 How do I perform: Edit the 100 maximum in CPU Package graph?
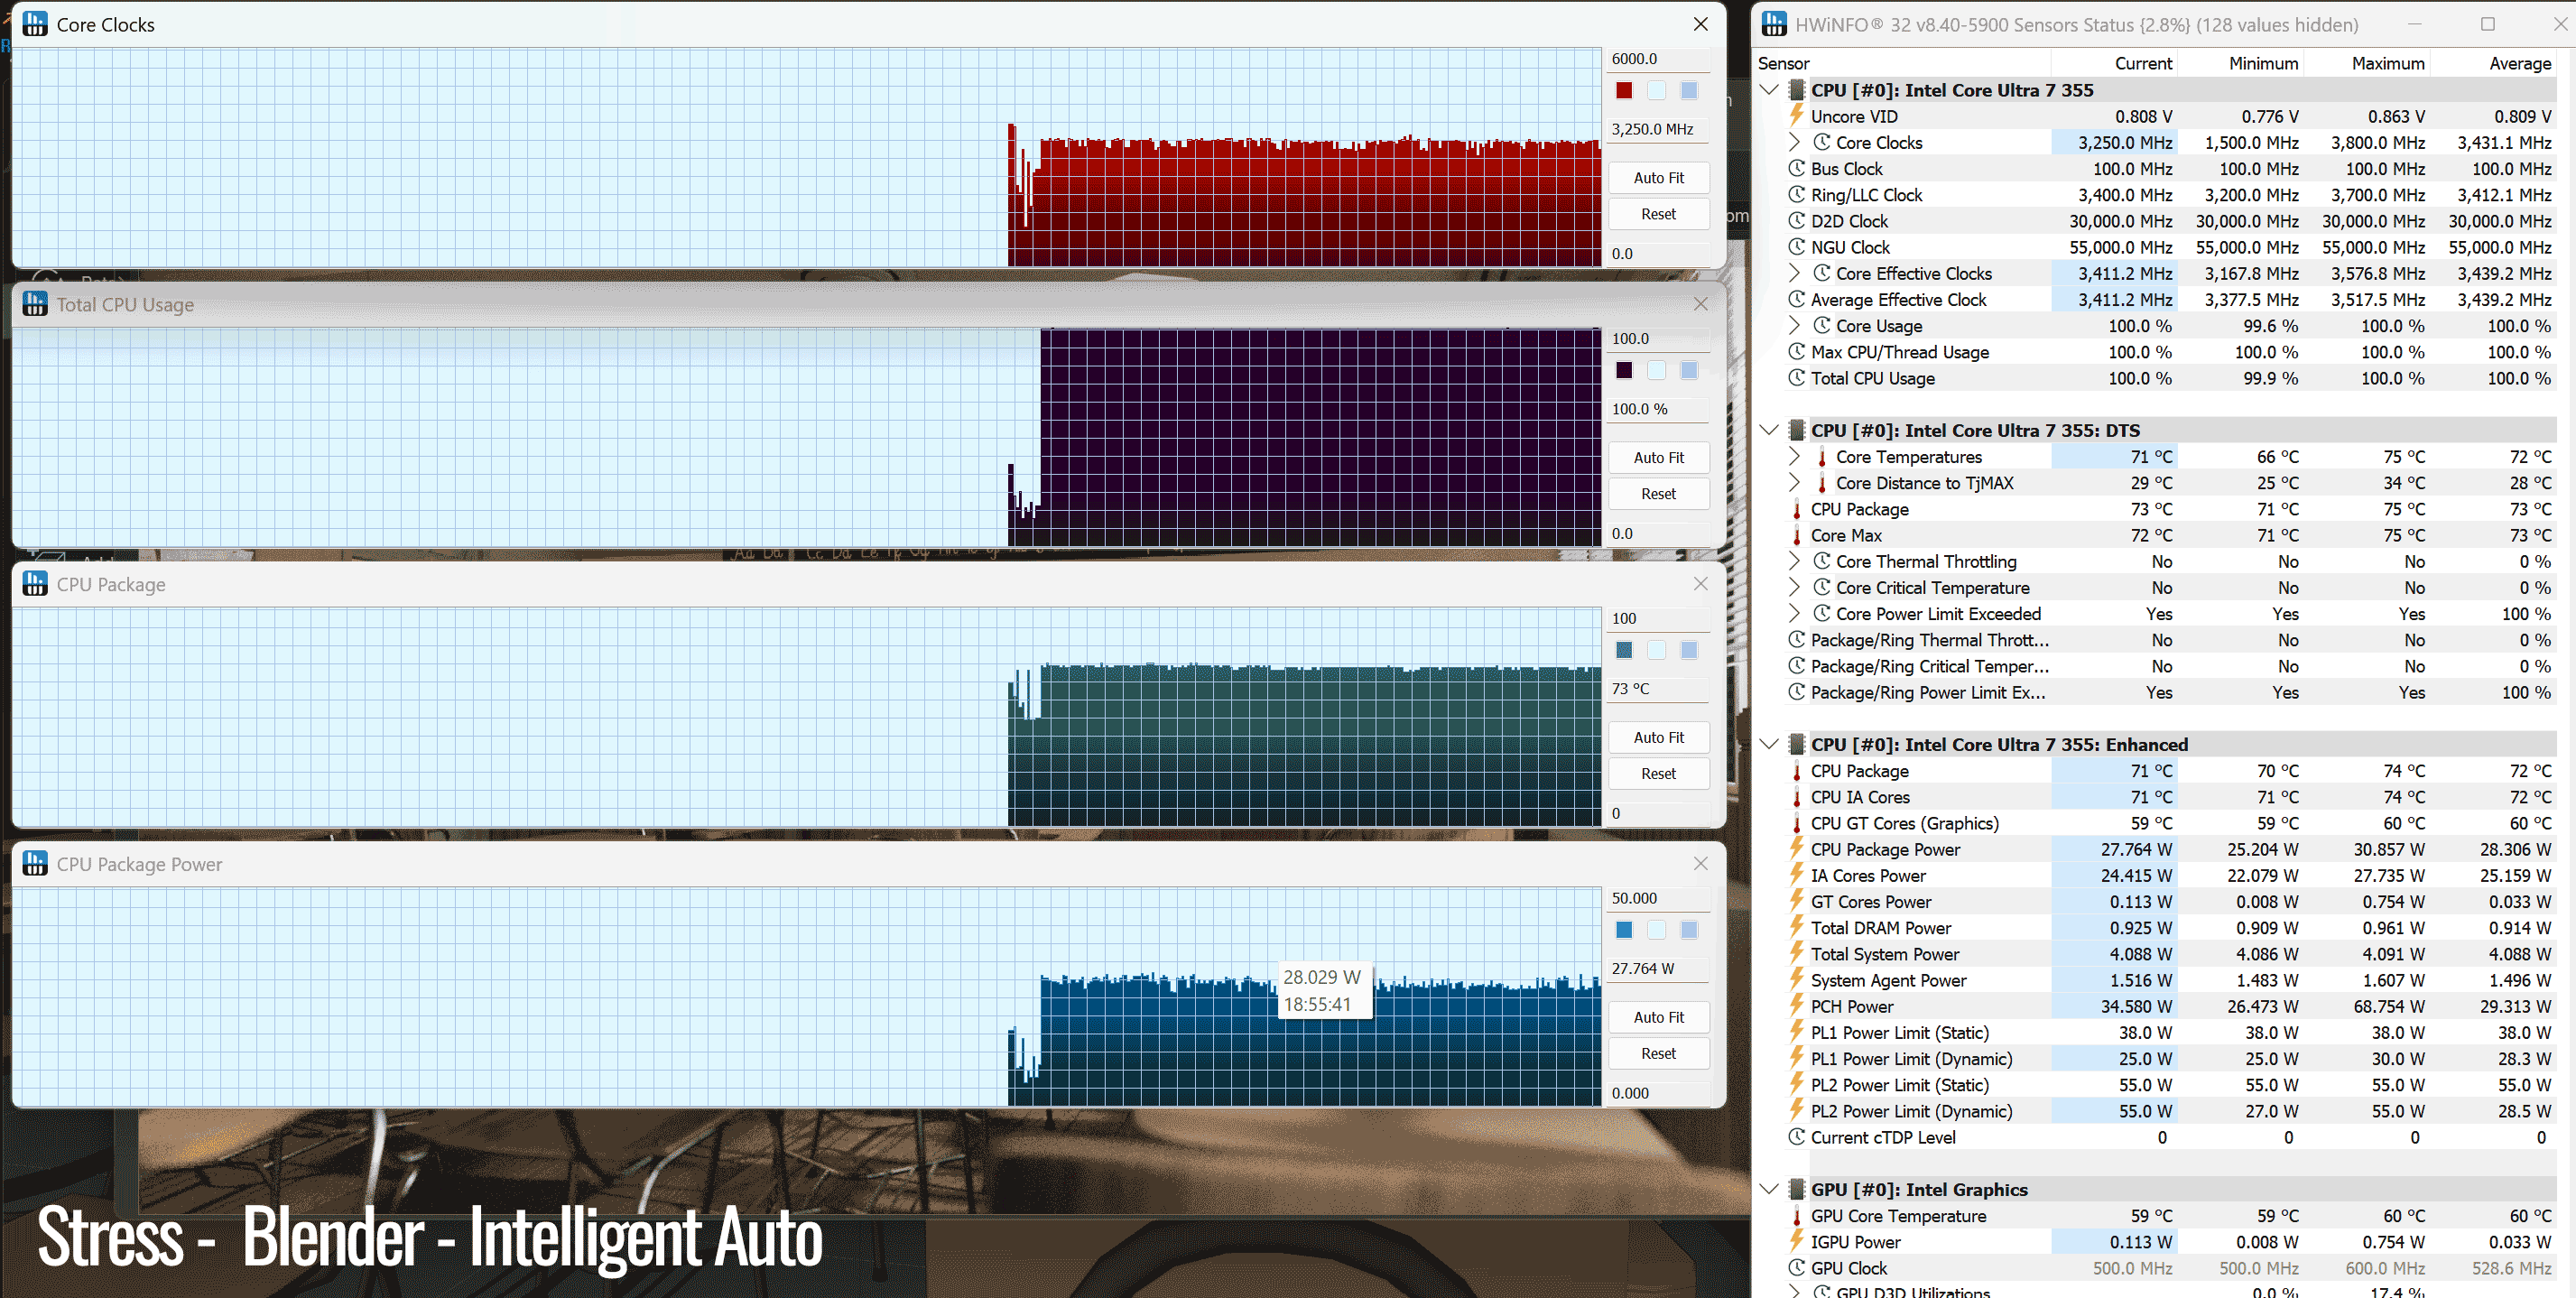coord(1658,619)
